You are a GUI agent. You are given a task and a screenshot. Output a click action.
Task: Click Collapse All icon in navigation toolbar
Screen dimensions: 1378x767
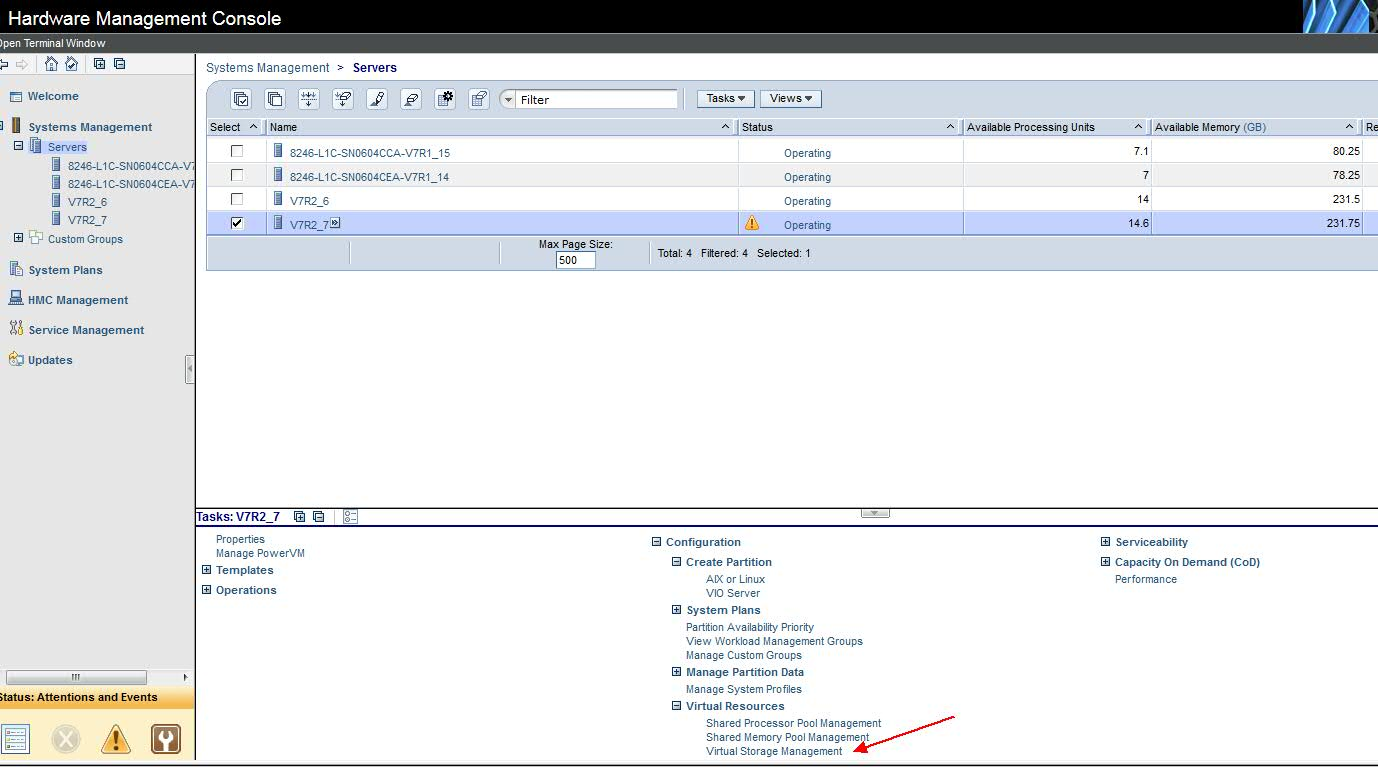[x=119, y=64]
